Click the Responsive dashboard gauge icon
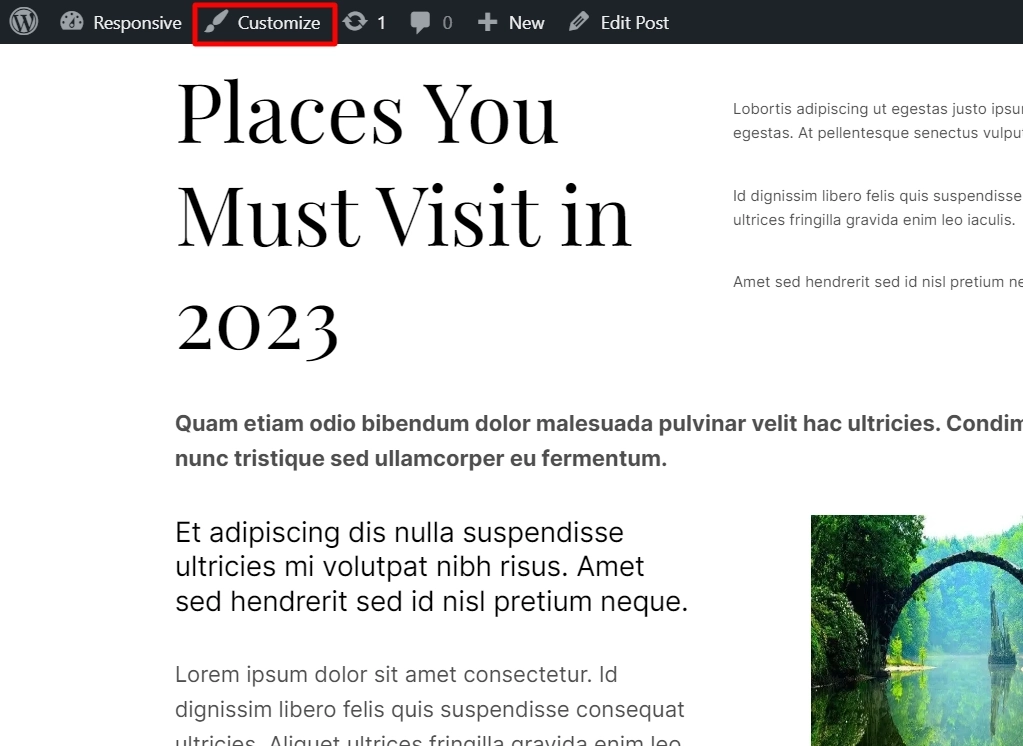 pos(71,21)
